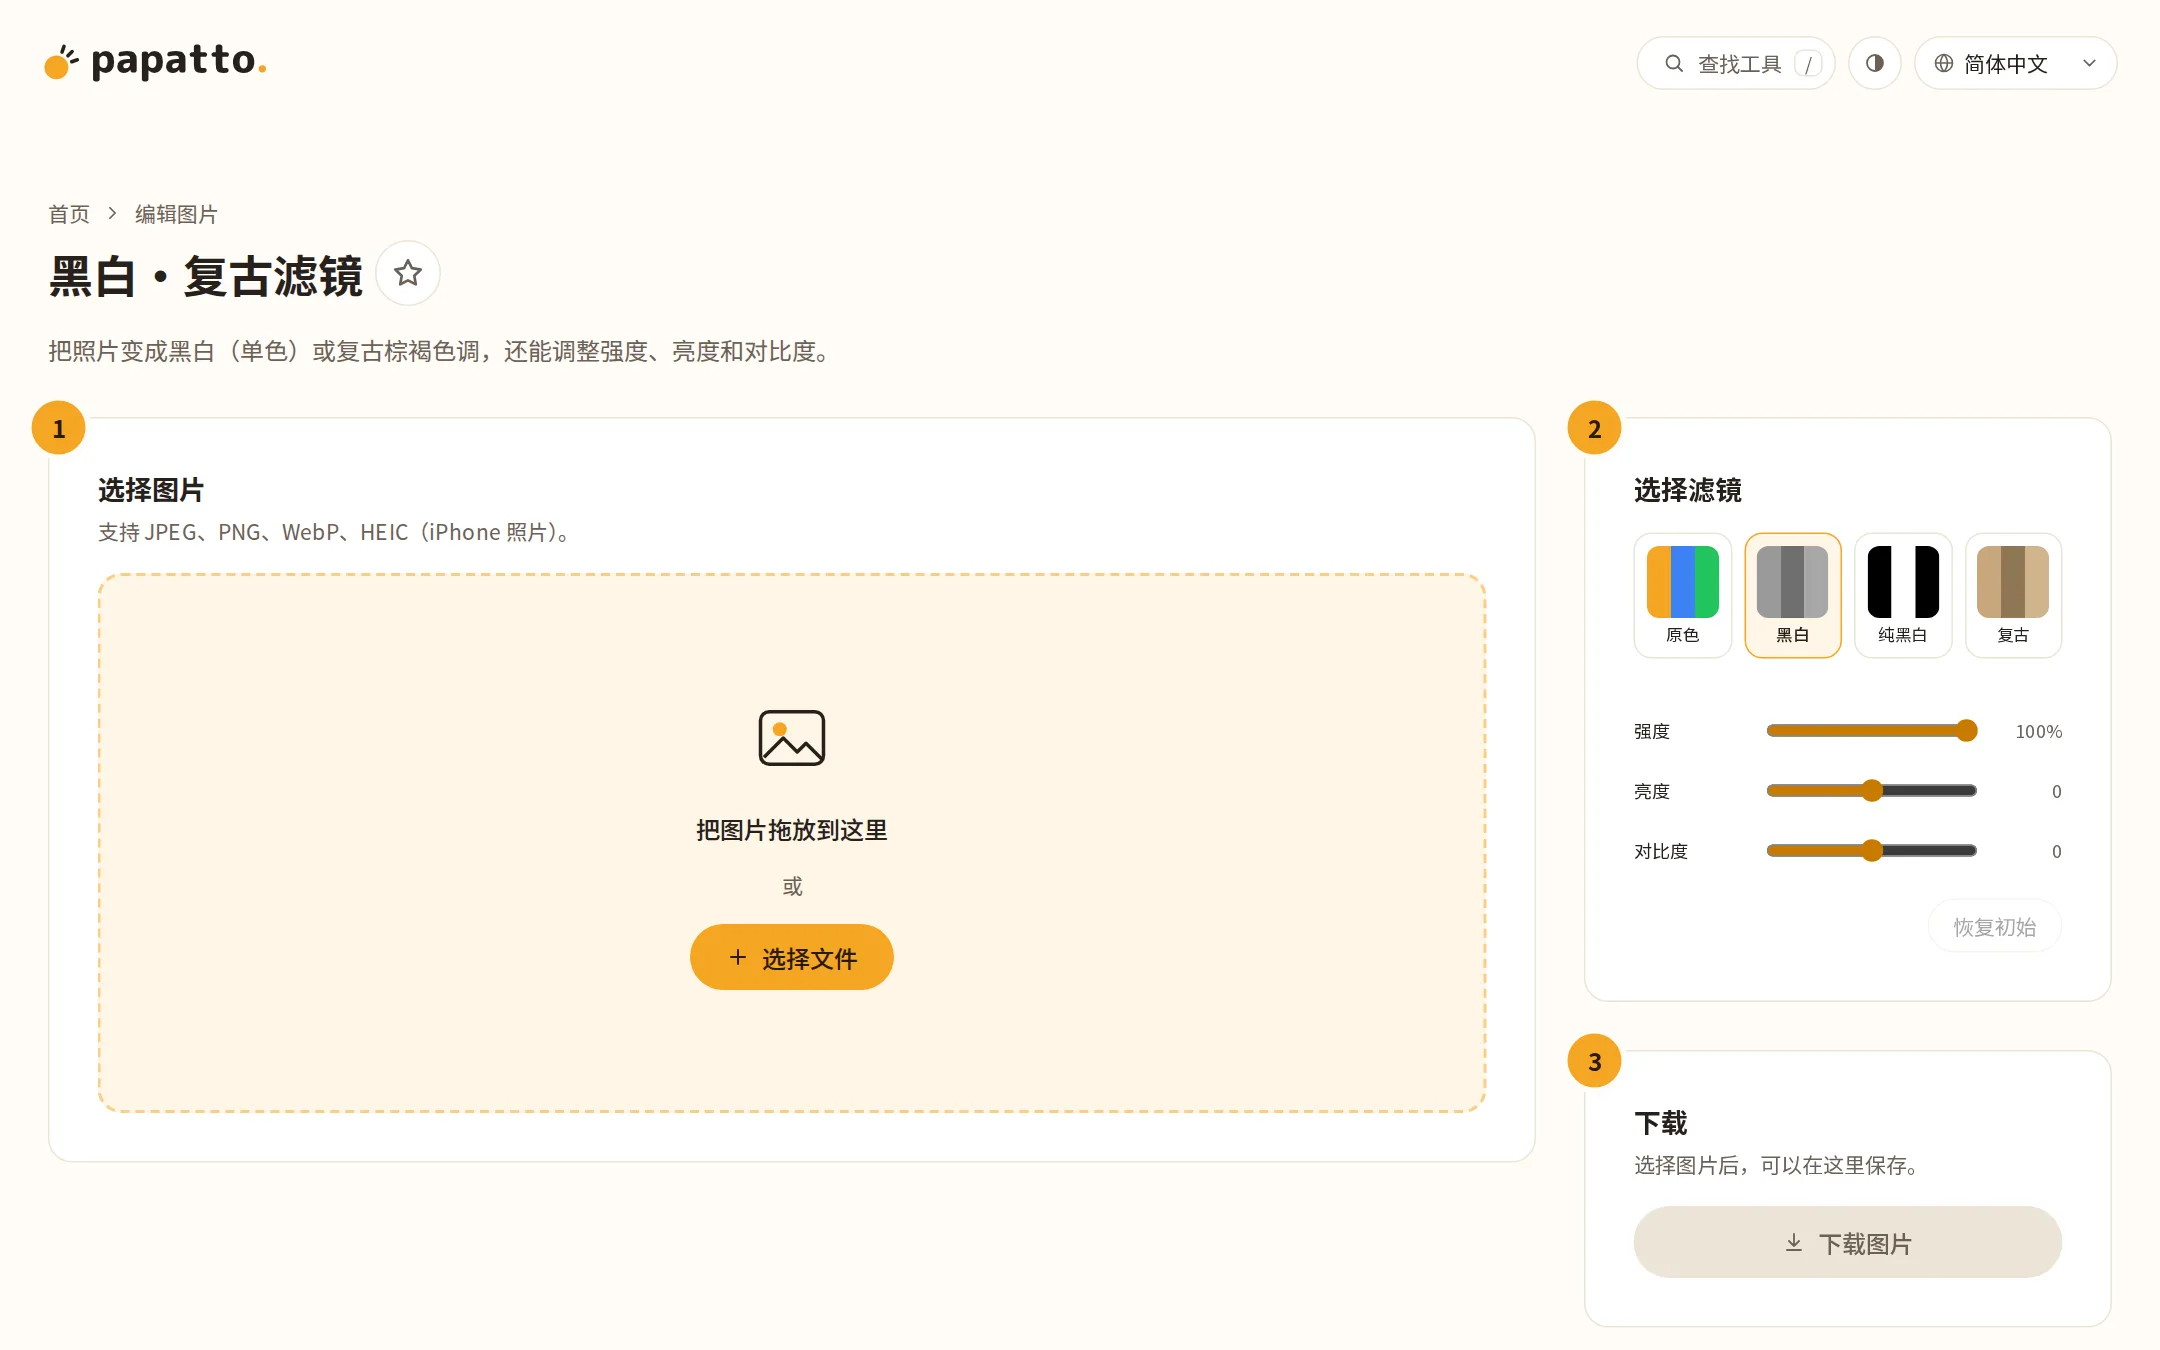The height and width of the screenshot is (1350, 2160).
Task: Click the slash shortcut key badge
Action: tap(1808, 64)
